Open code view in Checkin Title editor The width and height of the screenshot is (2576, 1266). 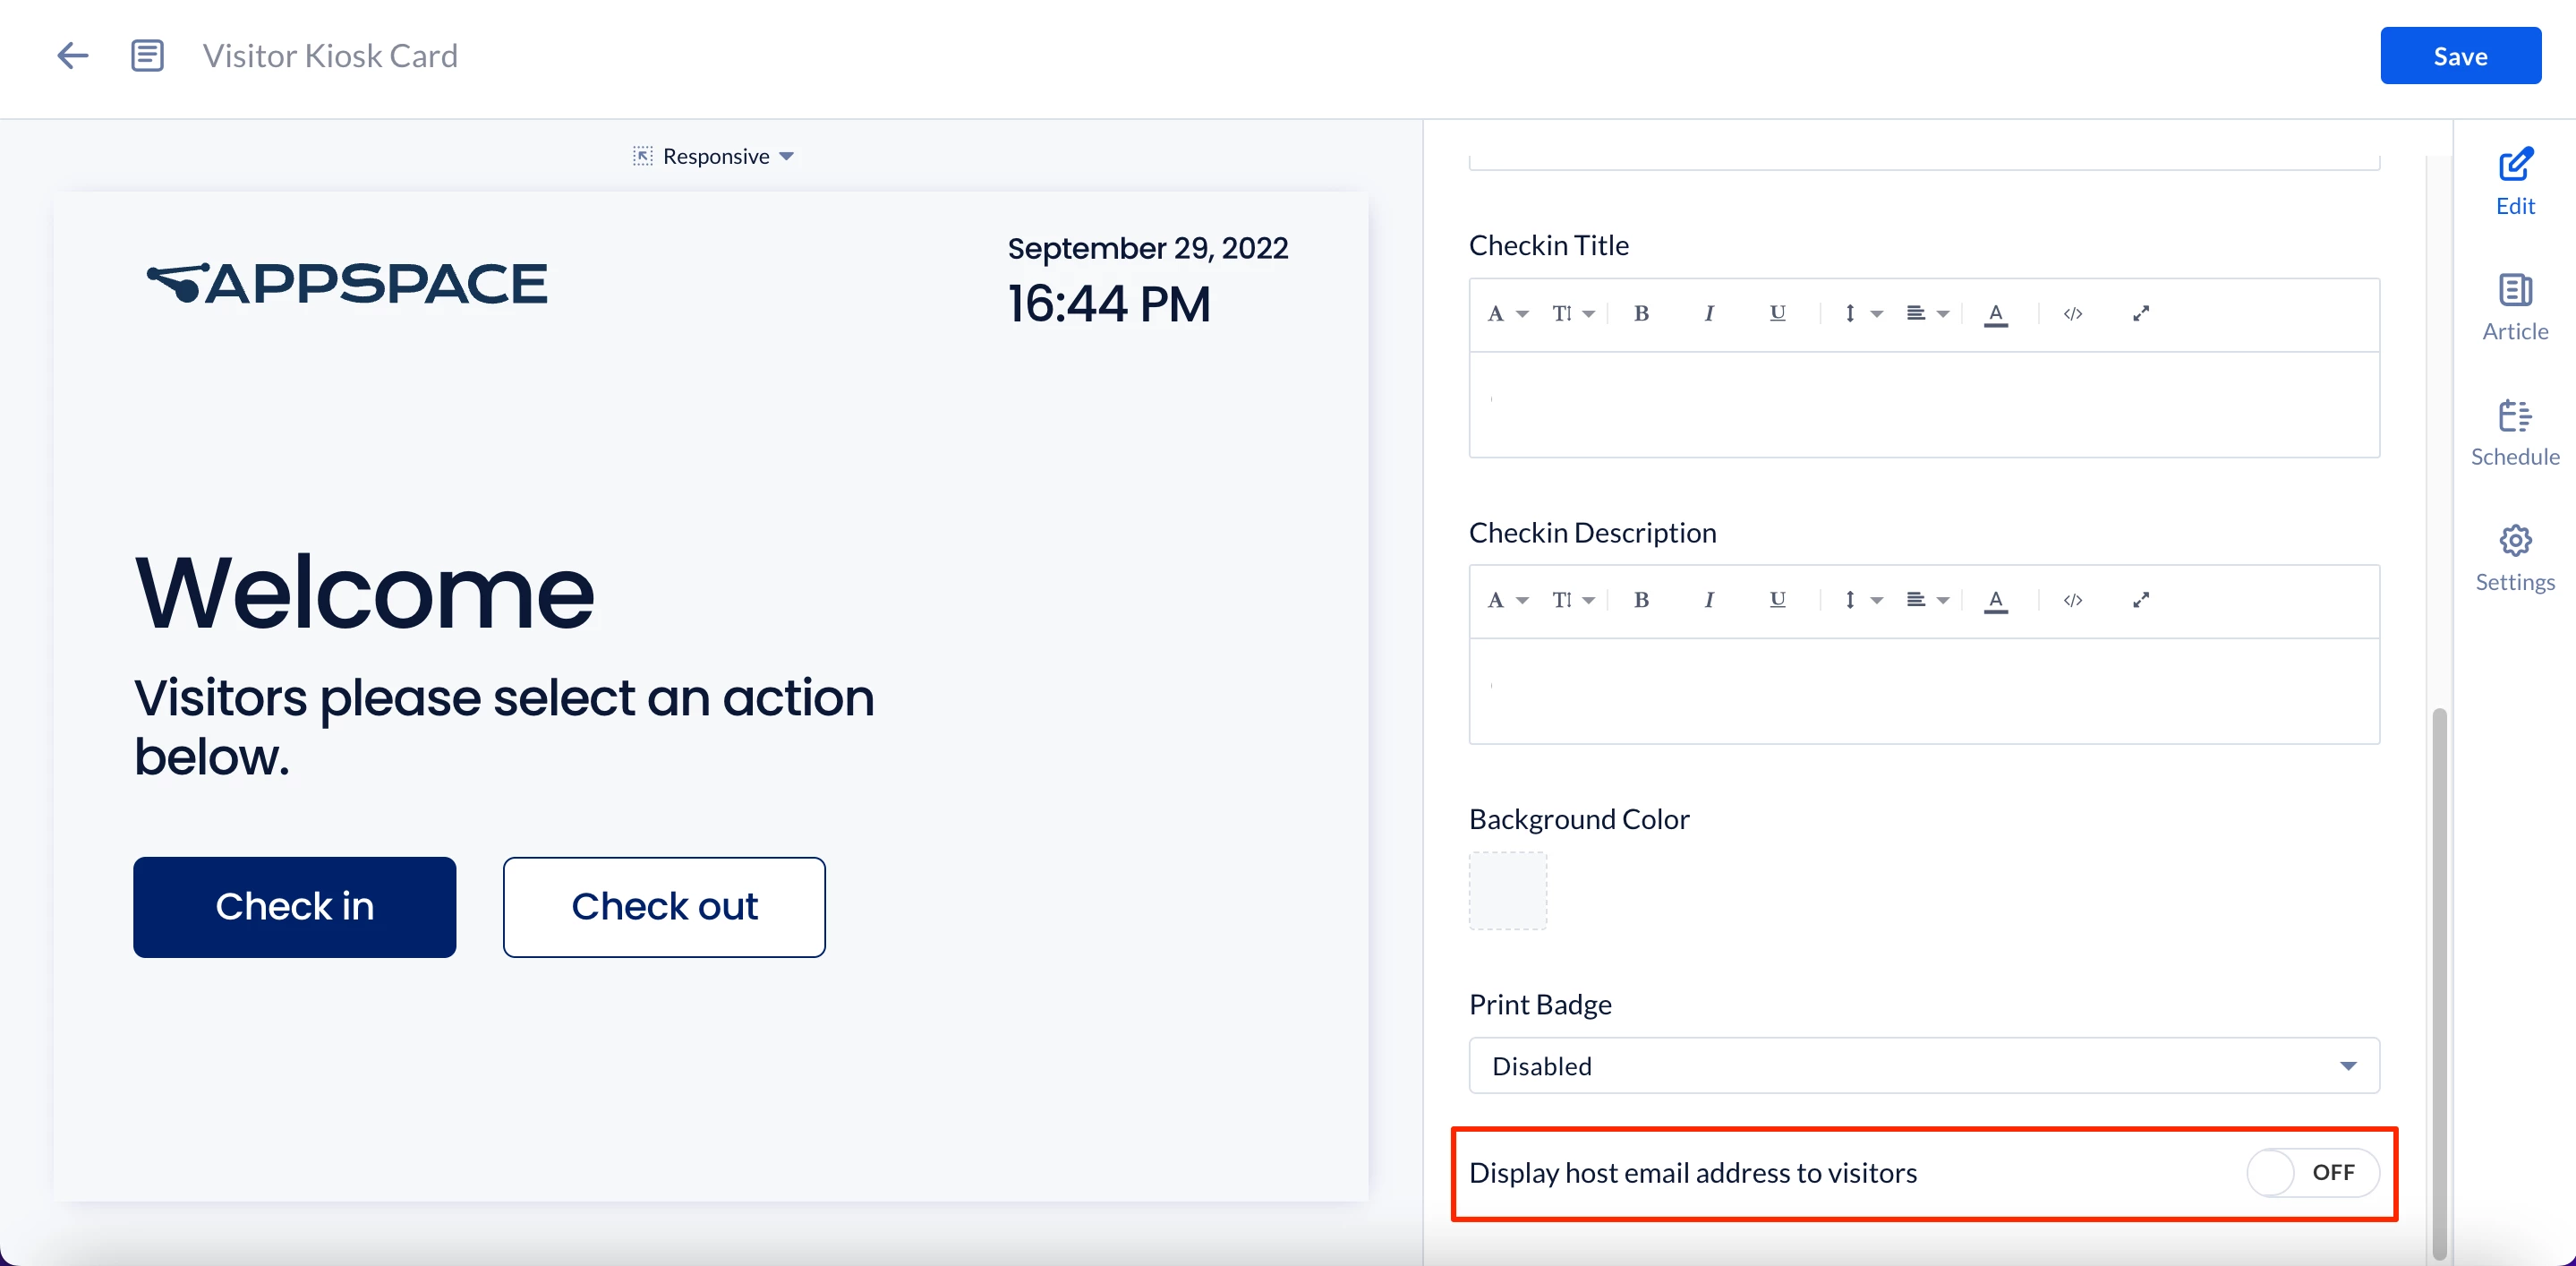pyautogui.click(x=2073, y=314)
